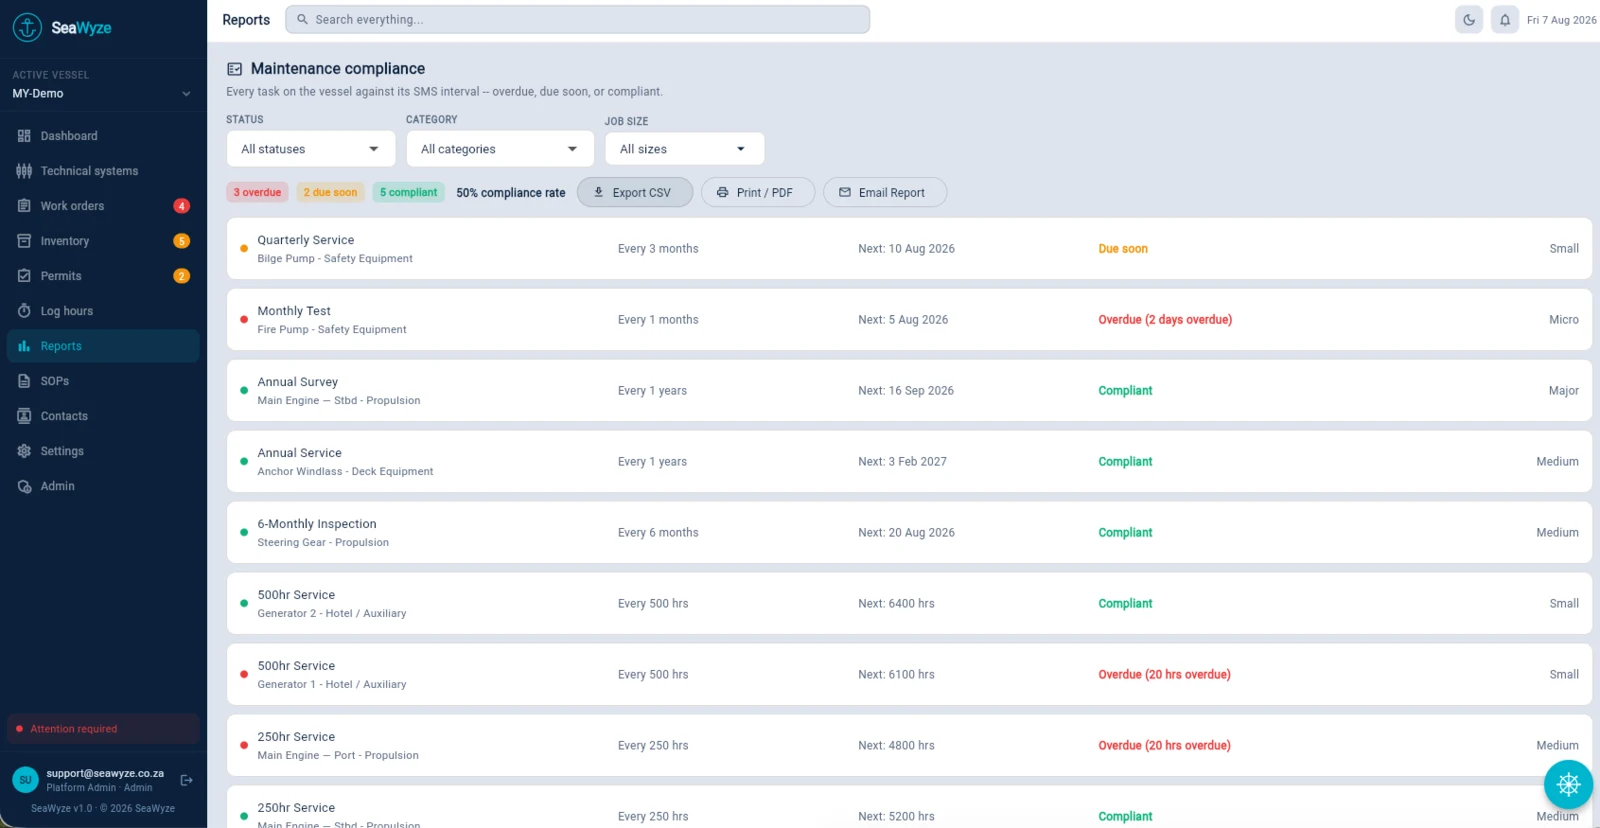Click Next: 6100 hrs value
Viewport: 1600px width, 828px height.
pyautogui.click(x=896, y=675)
